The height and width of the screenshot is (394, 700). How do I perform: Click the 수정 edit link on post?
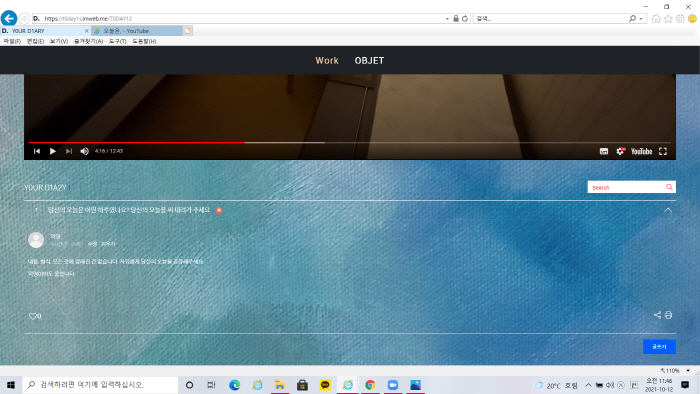click(92, 244)
